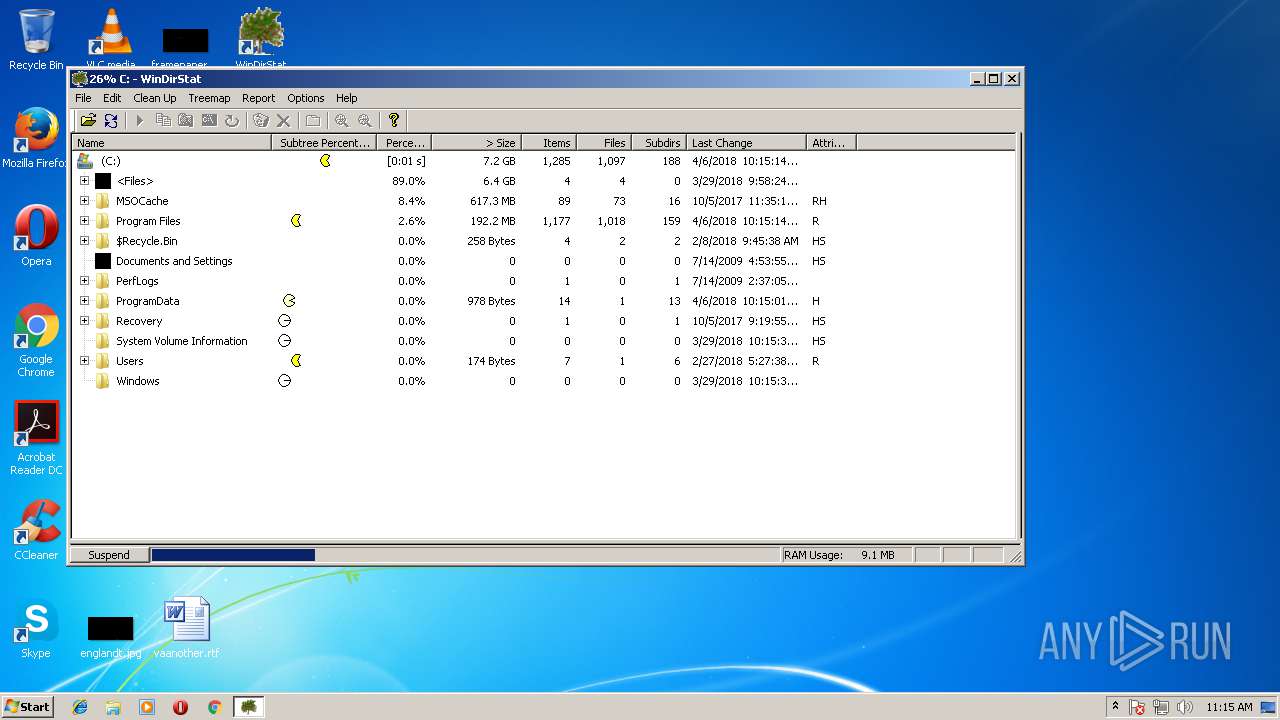The image size is (1280, 720).
Task: Click the Refresh All toolbar icon
Action: coord(111,120)
